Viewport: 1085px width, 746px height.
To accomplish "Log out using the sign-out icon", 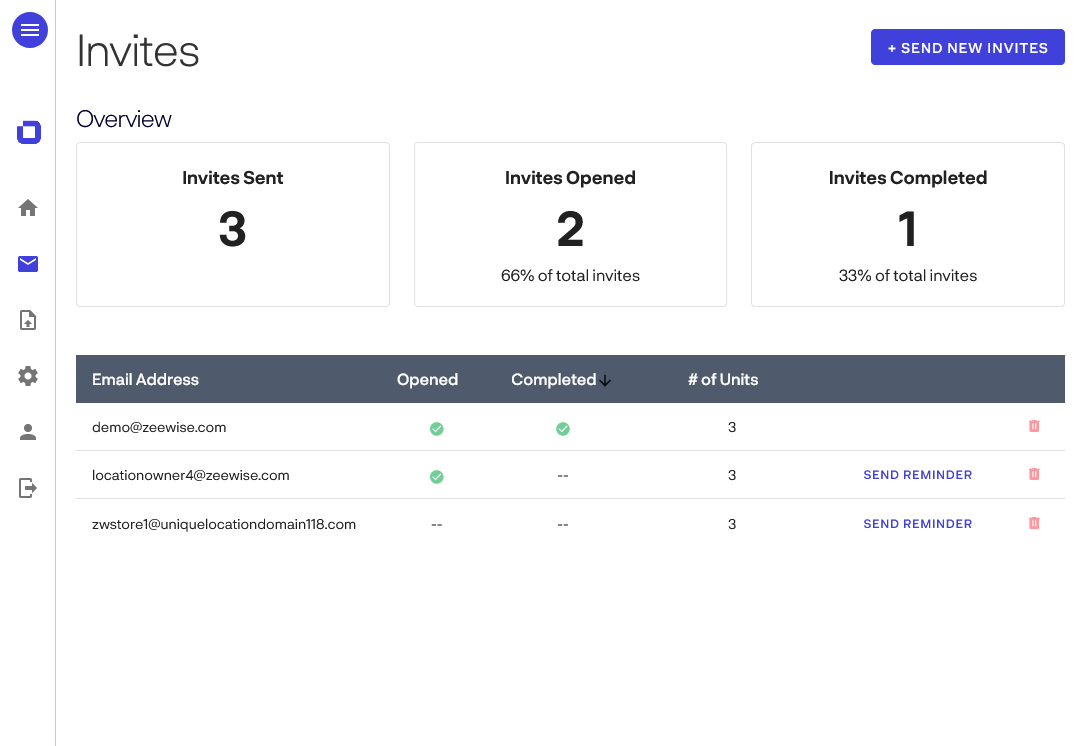I will click(x=27, y=488).
